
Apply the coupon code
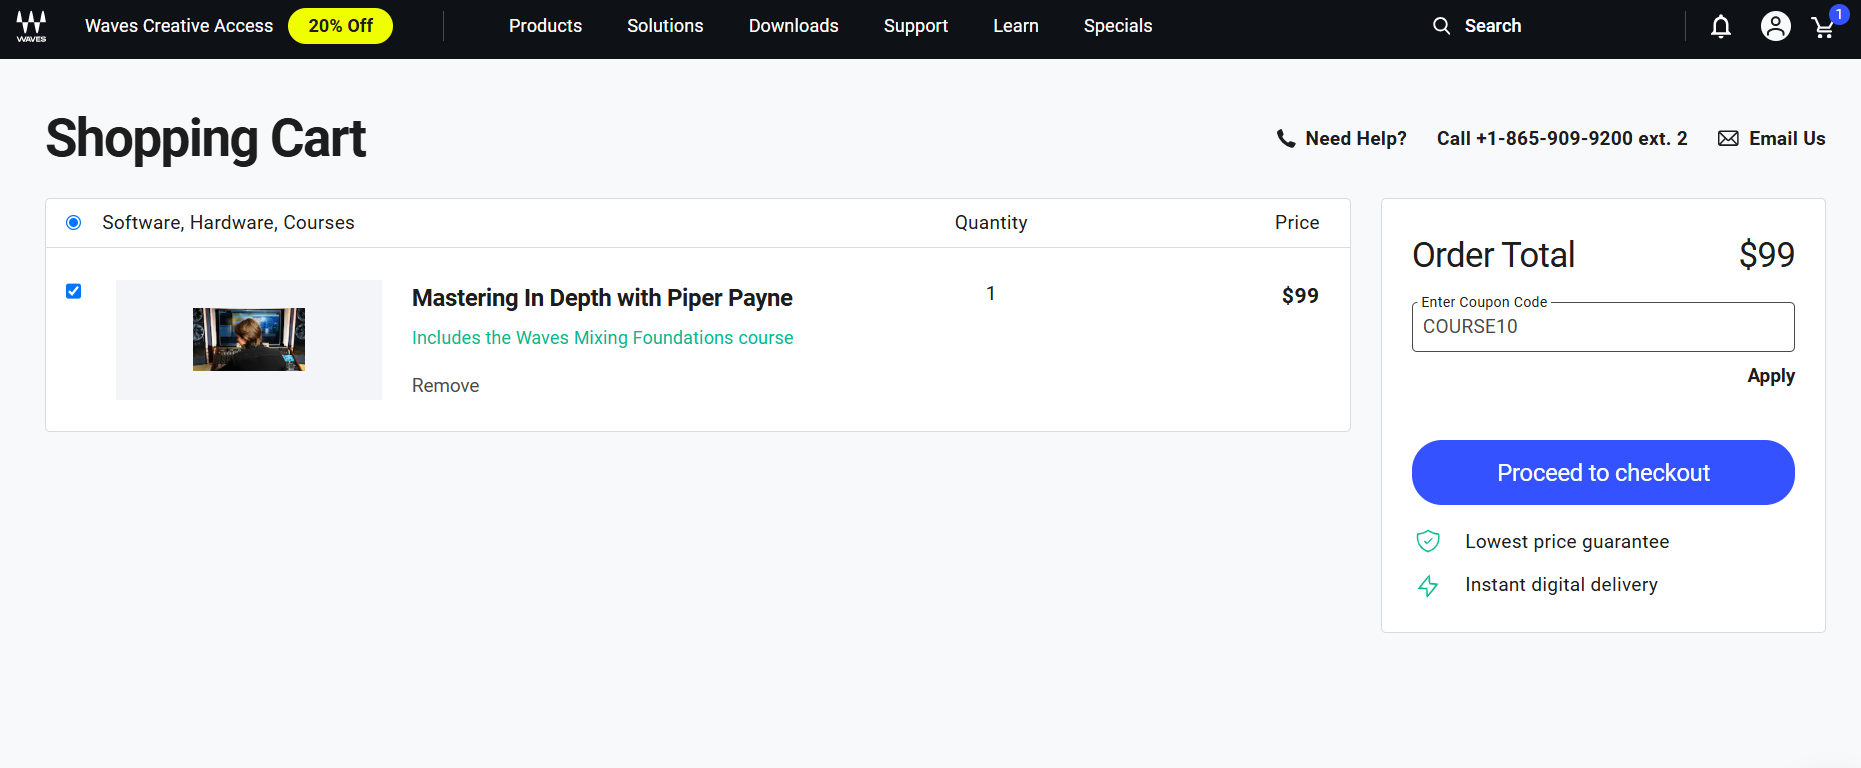[x=1770, y=376]
